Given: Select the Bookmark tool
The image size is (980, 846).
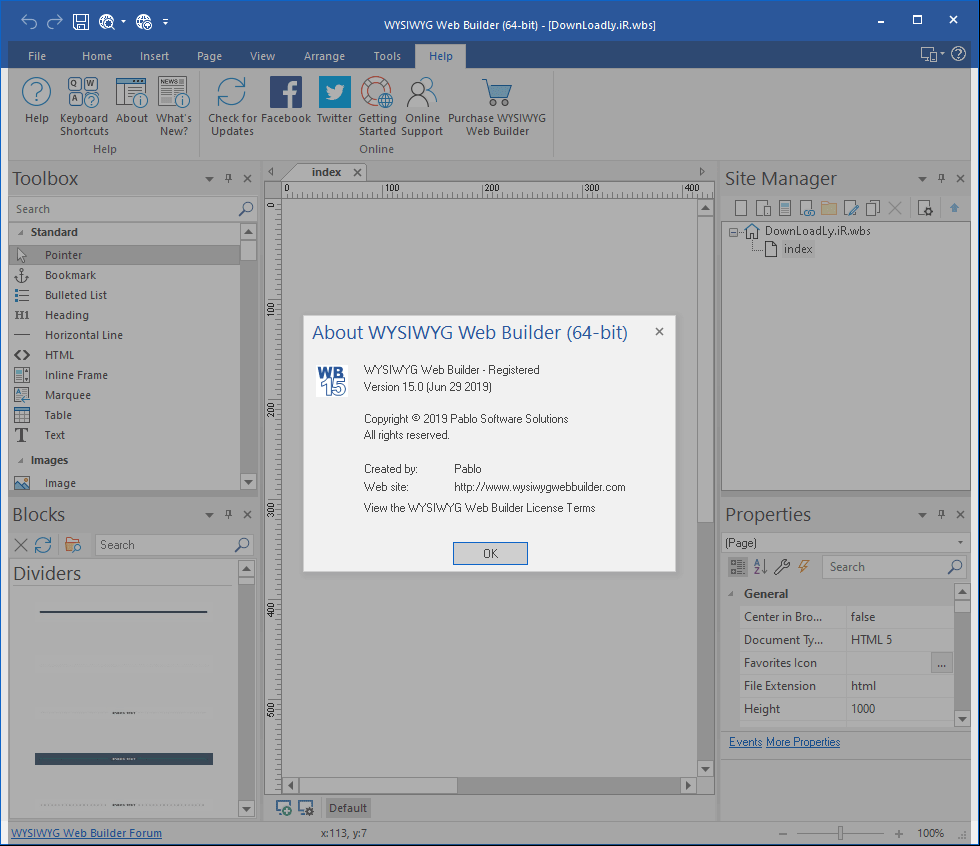Looking at the screenshot, I should click(124, 275).
